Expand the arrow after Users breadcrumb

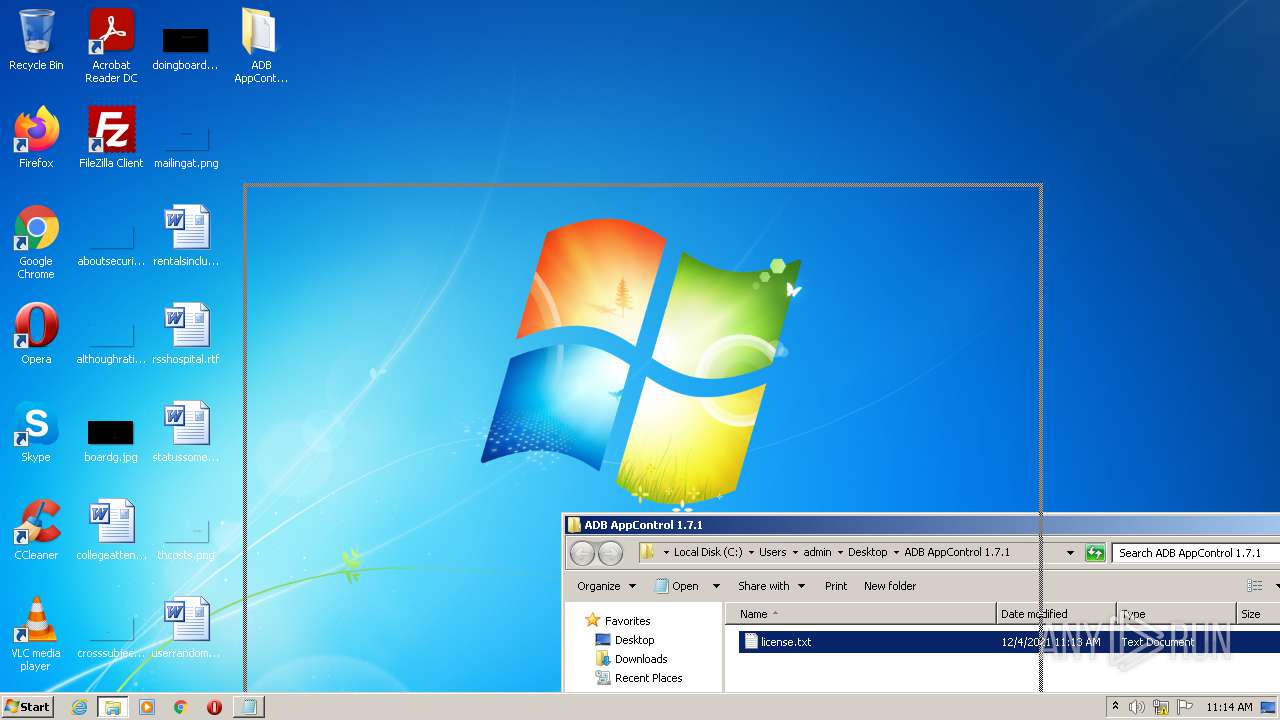(x=795, y=553)
